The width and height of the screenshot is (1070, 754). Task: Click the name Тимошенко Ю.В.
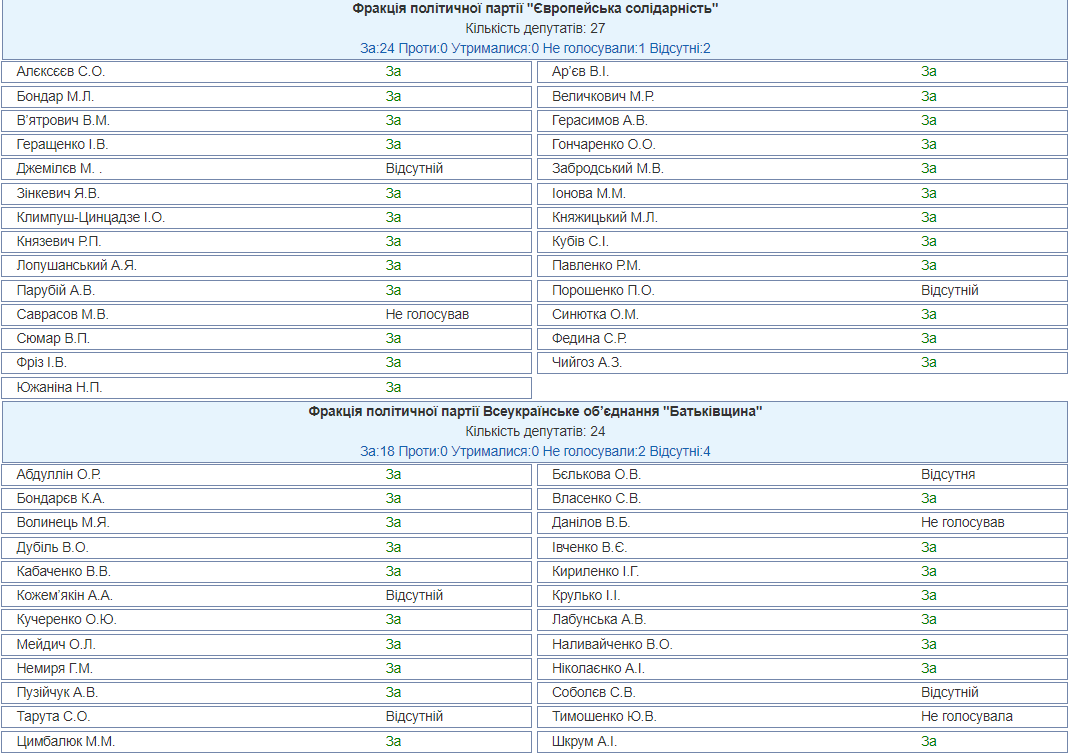604,716
